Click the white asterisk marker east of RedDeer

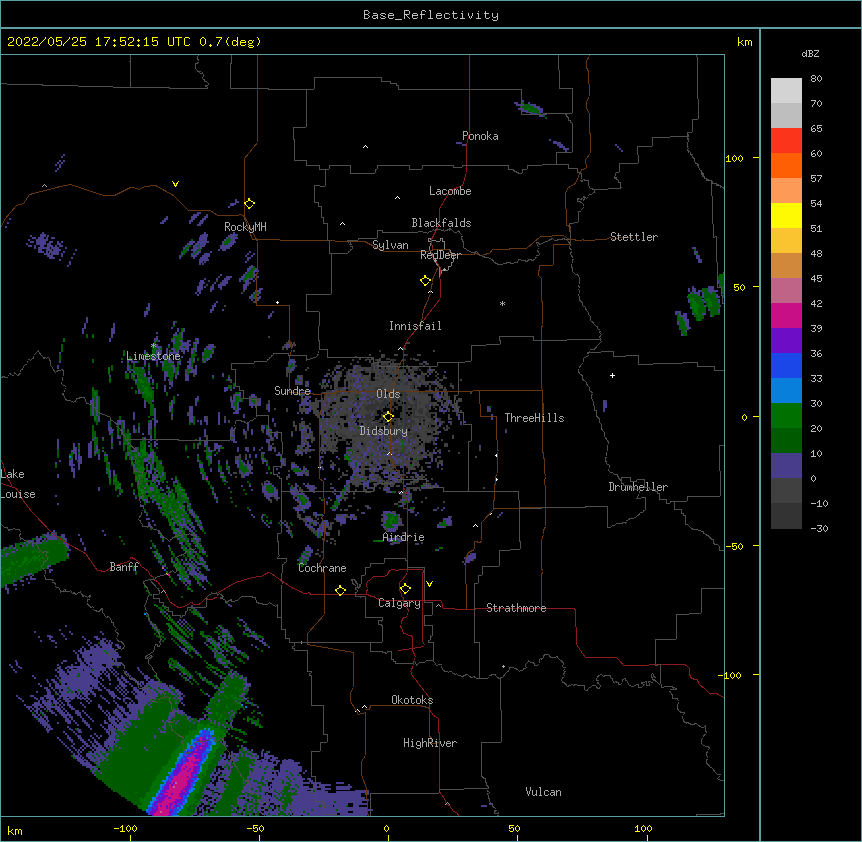(x=502, y=303)
